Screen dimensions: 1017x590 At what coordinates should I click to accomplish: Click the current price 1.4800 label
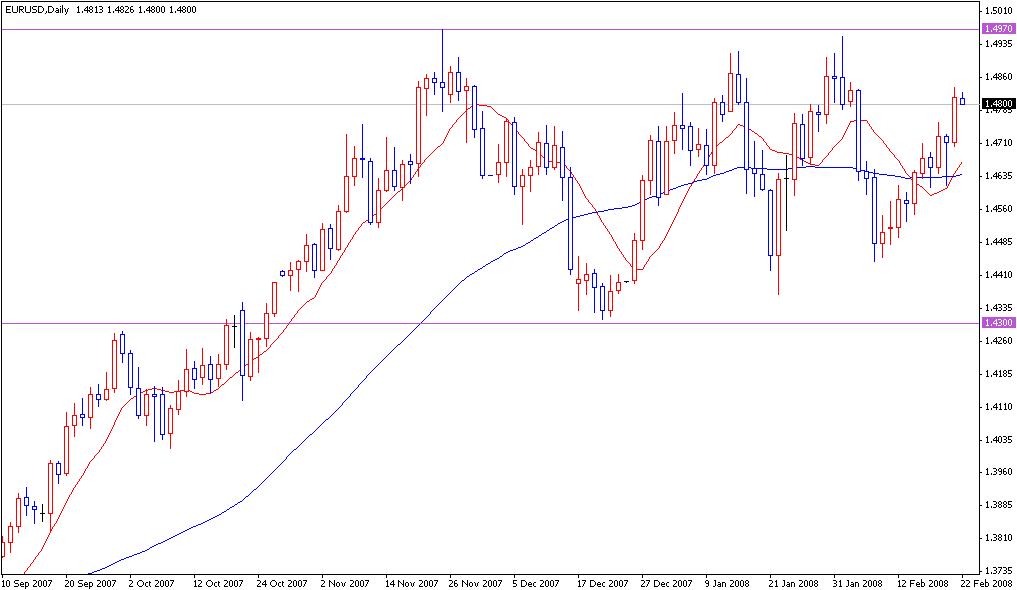coord(998,104)
